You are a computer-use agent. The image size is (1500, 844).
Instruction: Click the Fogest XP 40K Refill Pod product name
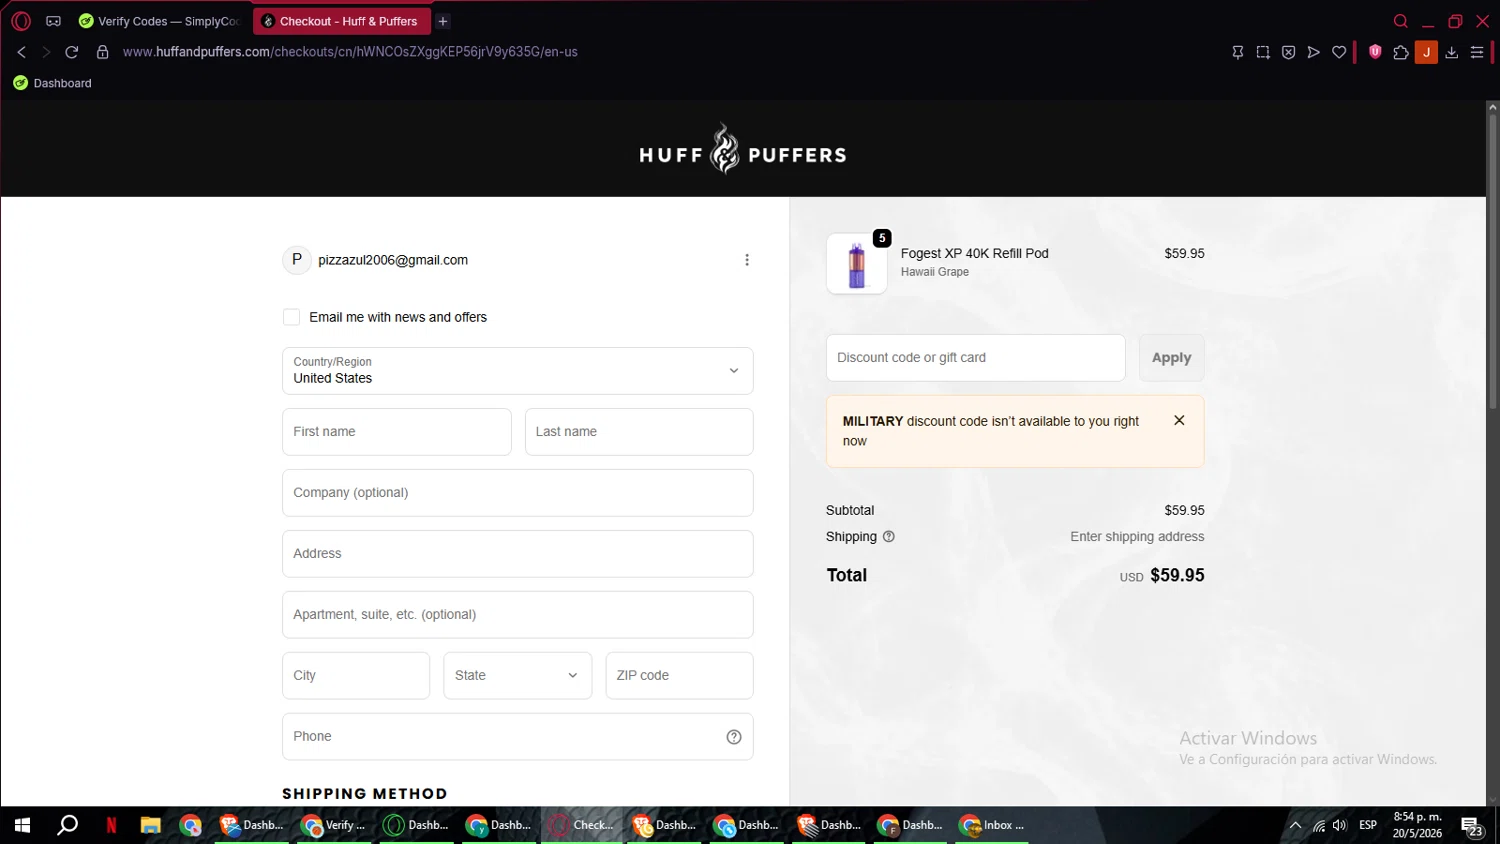point(975,254)
